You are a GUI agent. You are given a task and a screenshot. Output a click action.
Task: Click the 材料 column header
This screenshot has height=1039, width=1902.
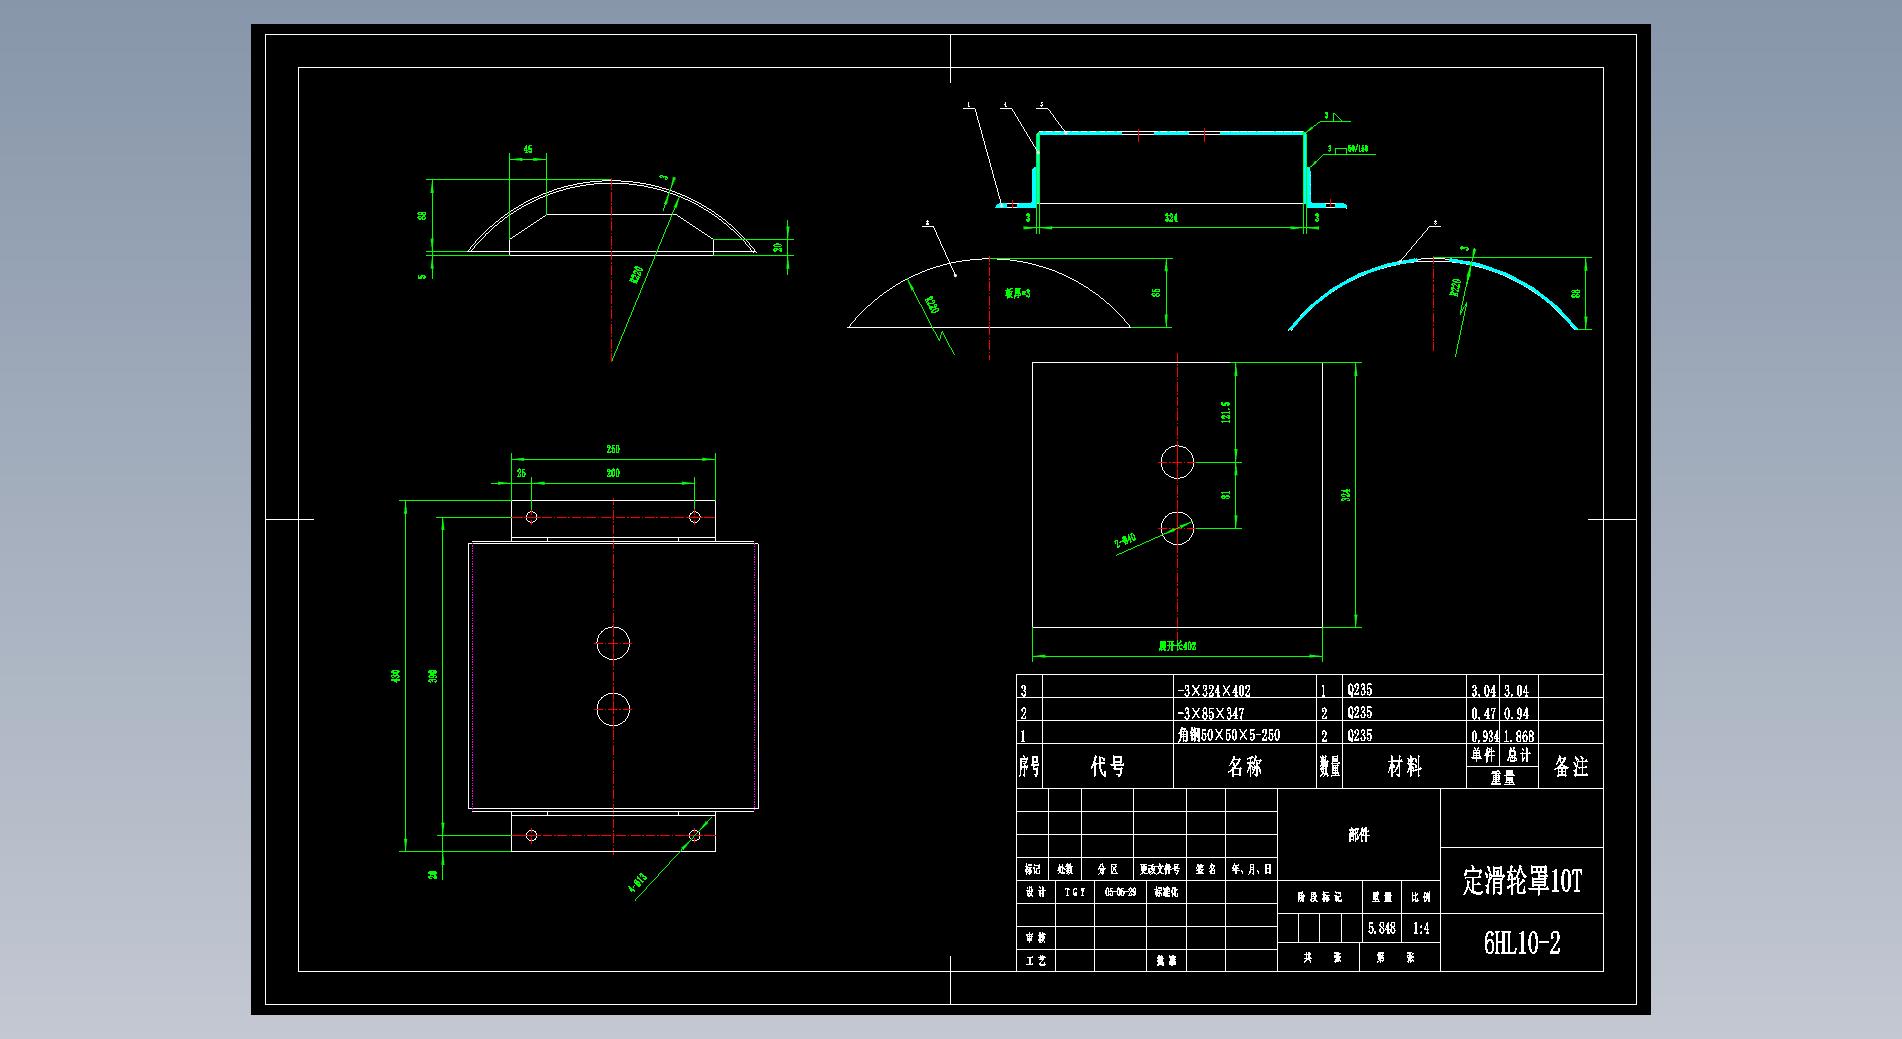coord(1404,767)
